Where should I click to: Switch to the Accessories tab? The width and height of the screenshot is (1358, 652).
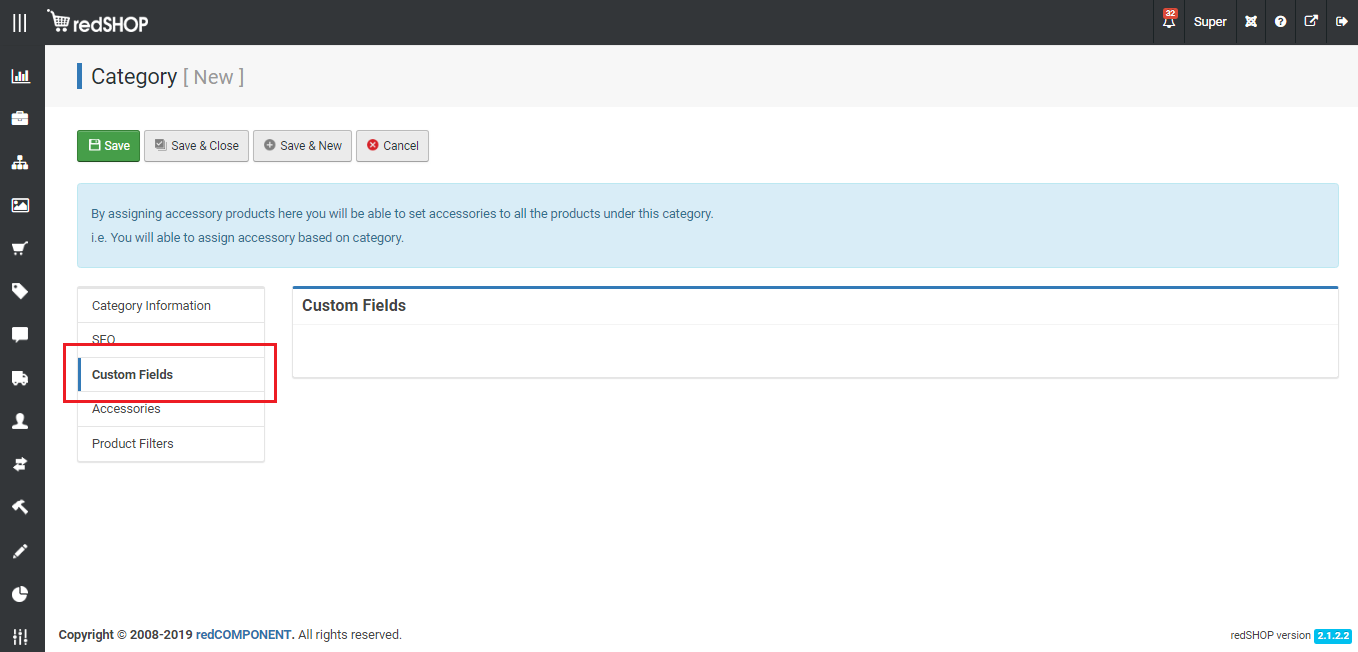pyautogui.click(x=171, y=409)
